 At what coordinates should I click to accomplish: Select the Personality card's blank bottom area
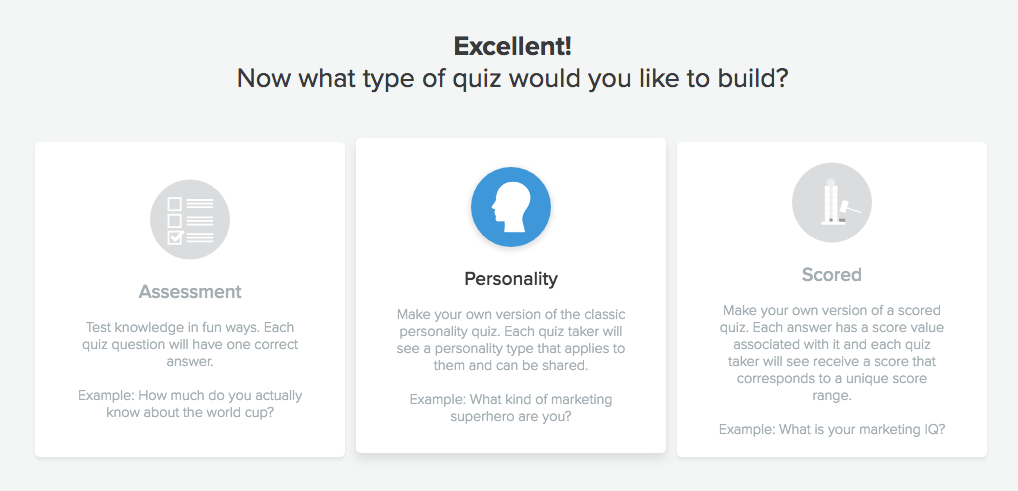[511, 438]
